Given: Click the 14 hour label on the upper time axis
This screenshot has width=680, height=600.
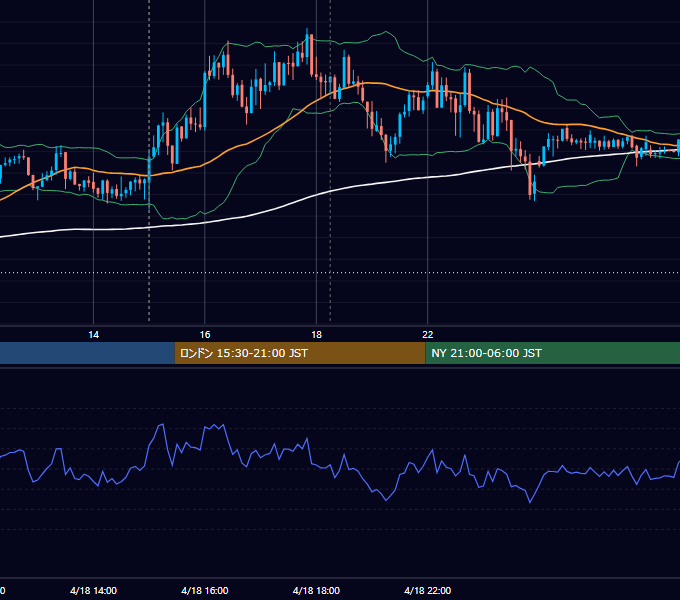Looking at the screenshot, I should pyautogui.click(x=93, y=335).
